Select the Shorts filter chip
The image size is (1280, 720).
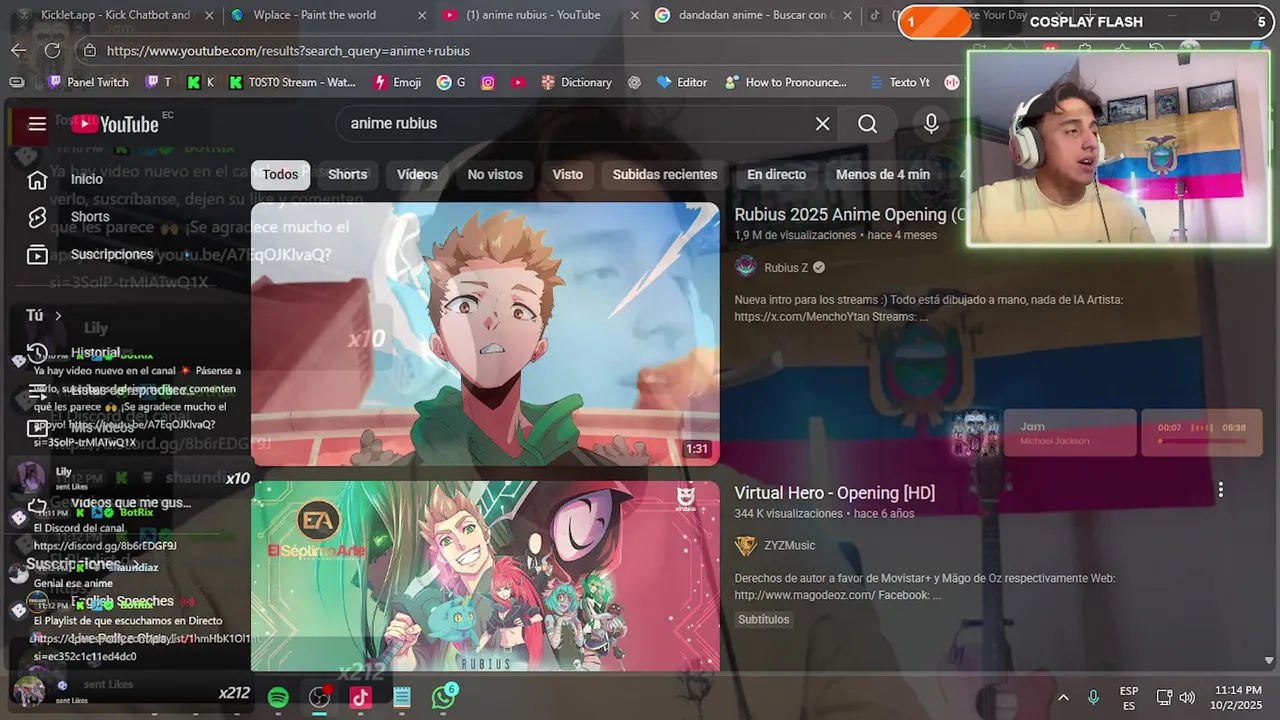pos(348,174)
